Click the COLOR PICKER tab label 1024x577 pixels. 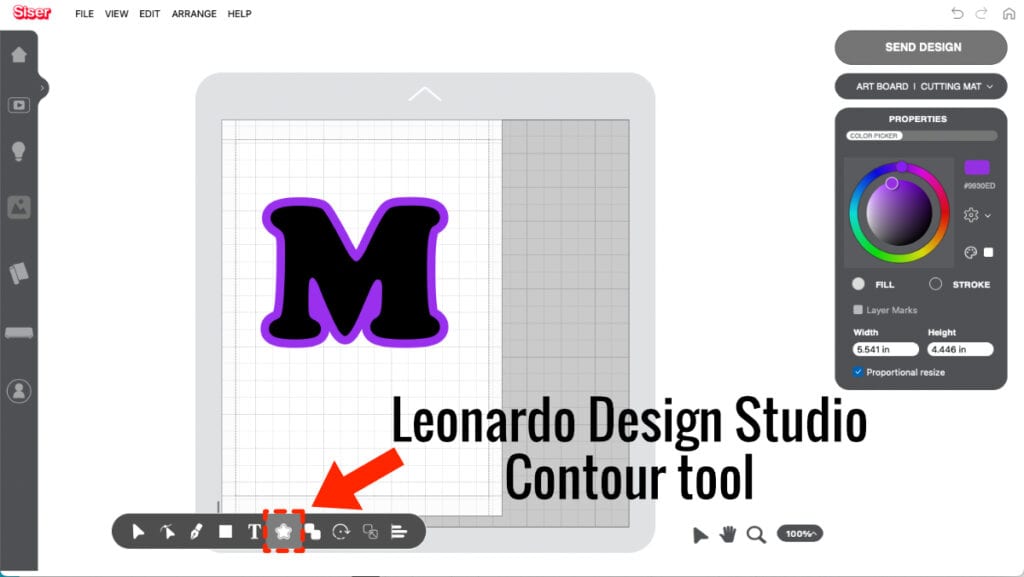tap(874, 136)
